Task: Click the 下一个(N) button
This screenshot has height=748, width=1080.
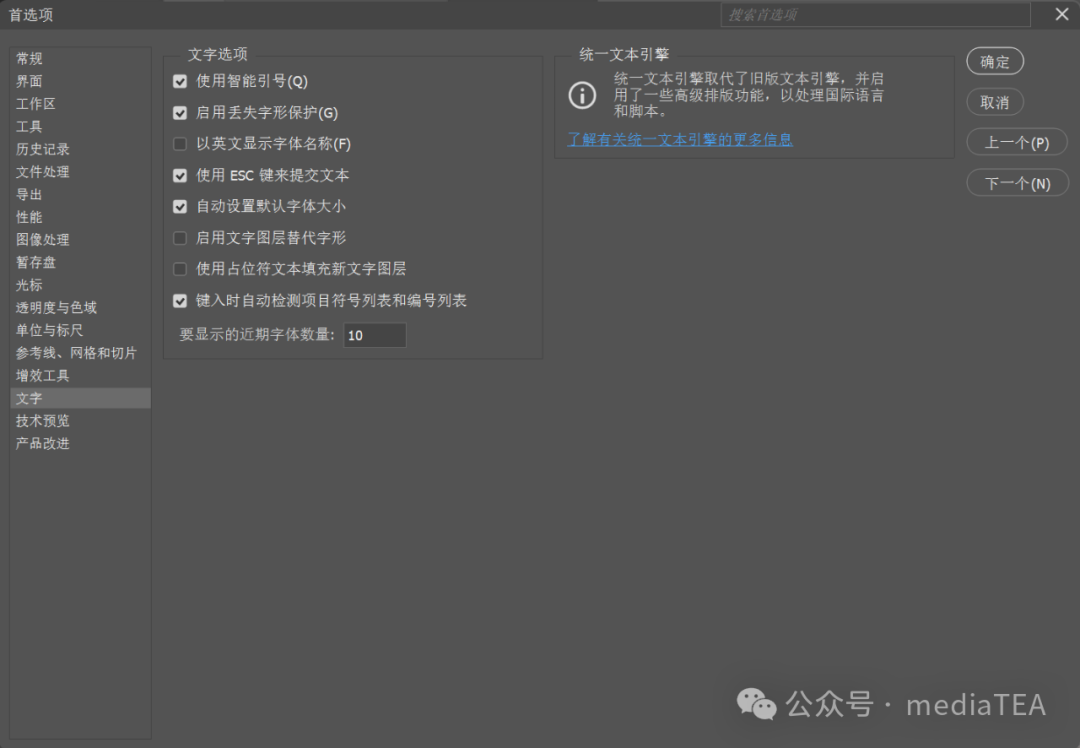Action: tap(1017, 182)
